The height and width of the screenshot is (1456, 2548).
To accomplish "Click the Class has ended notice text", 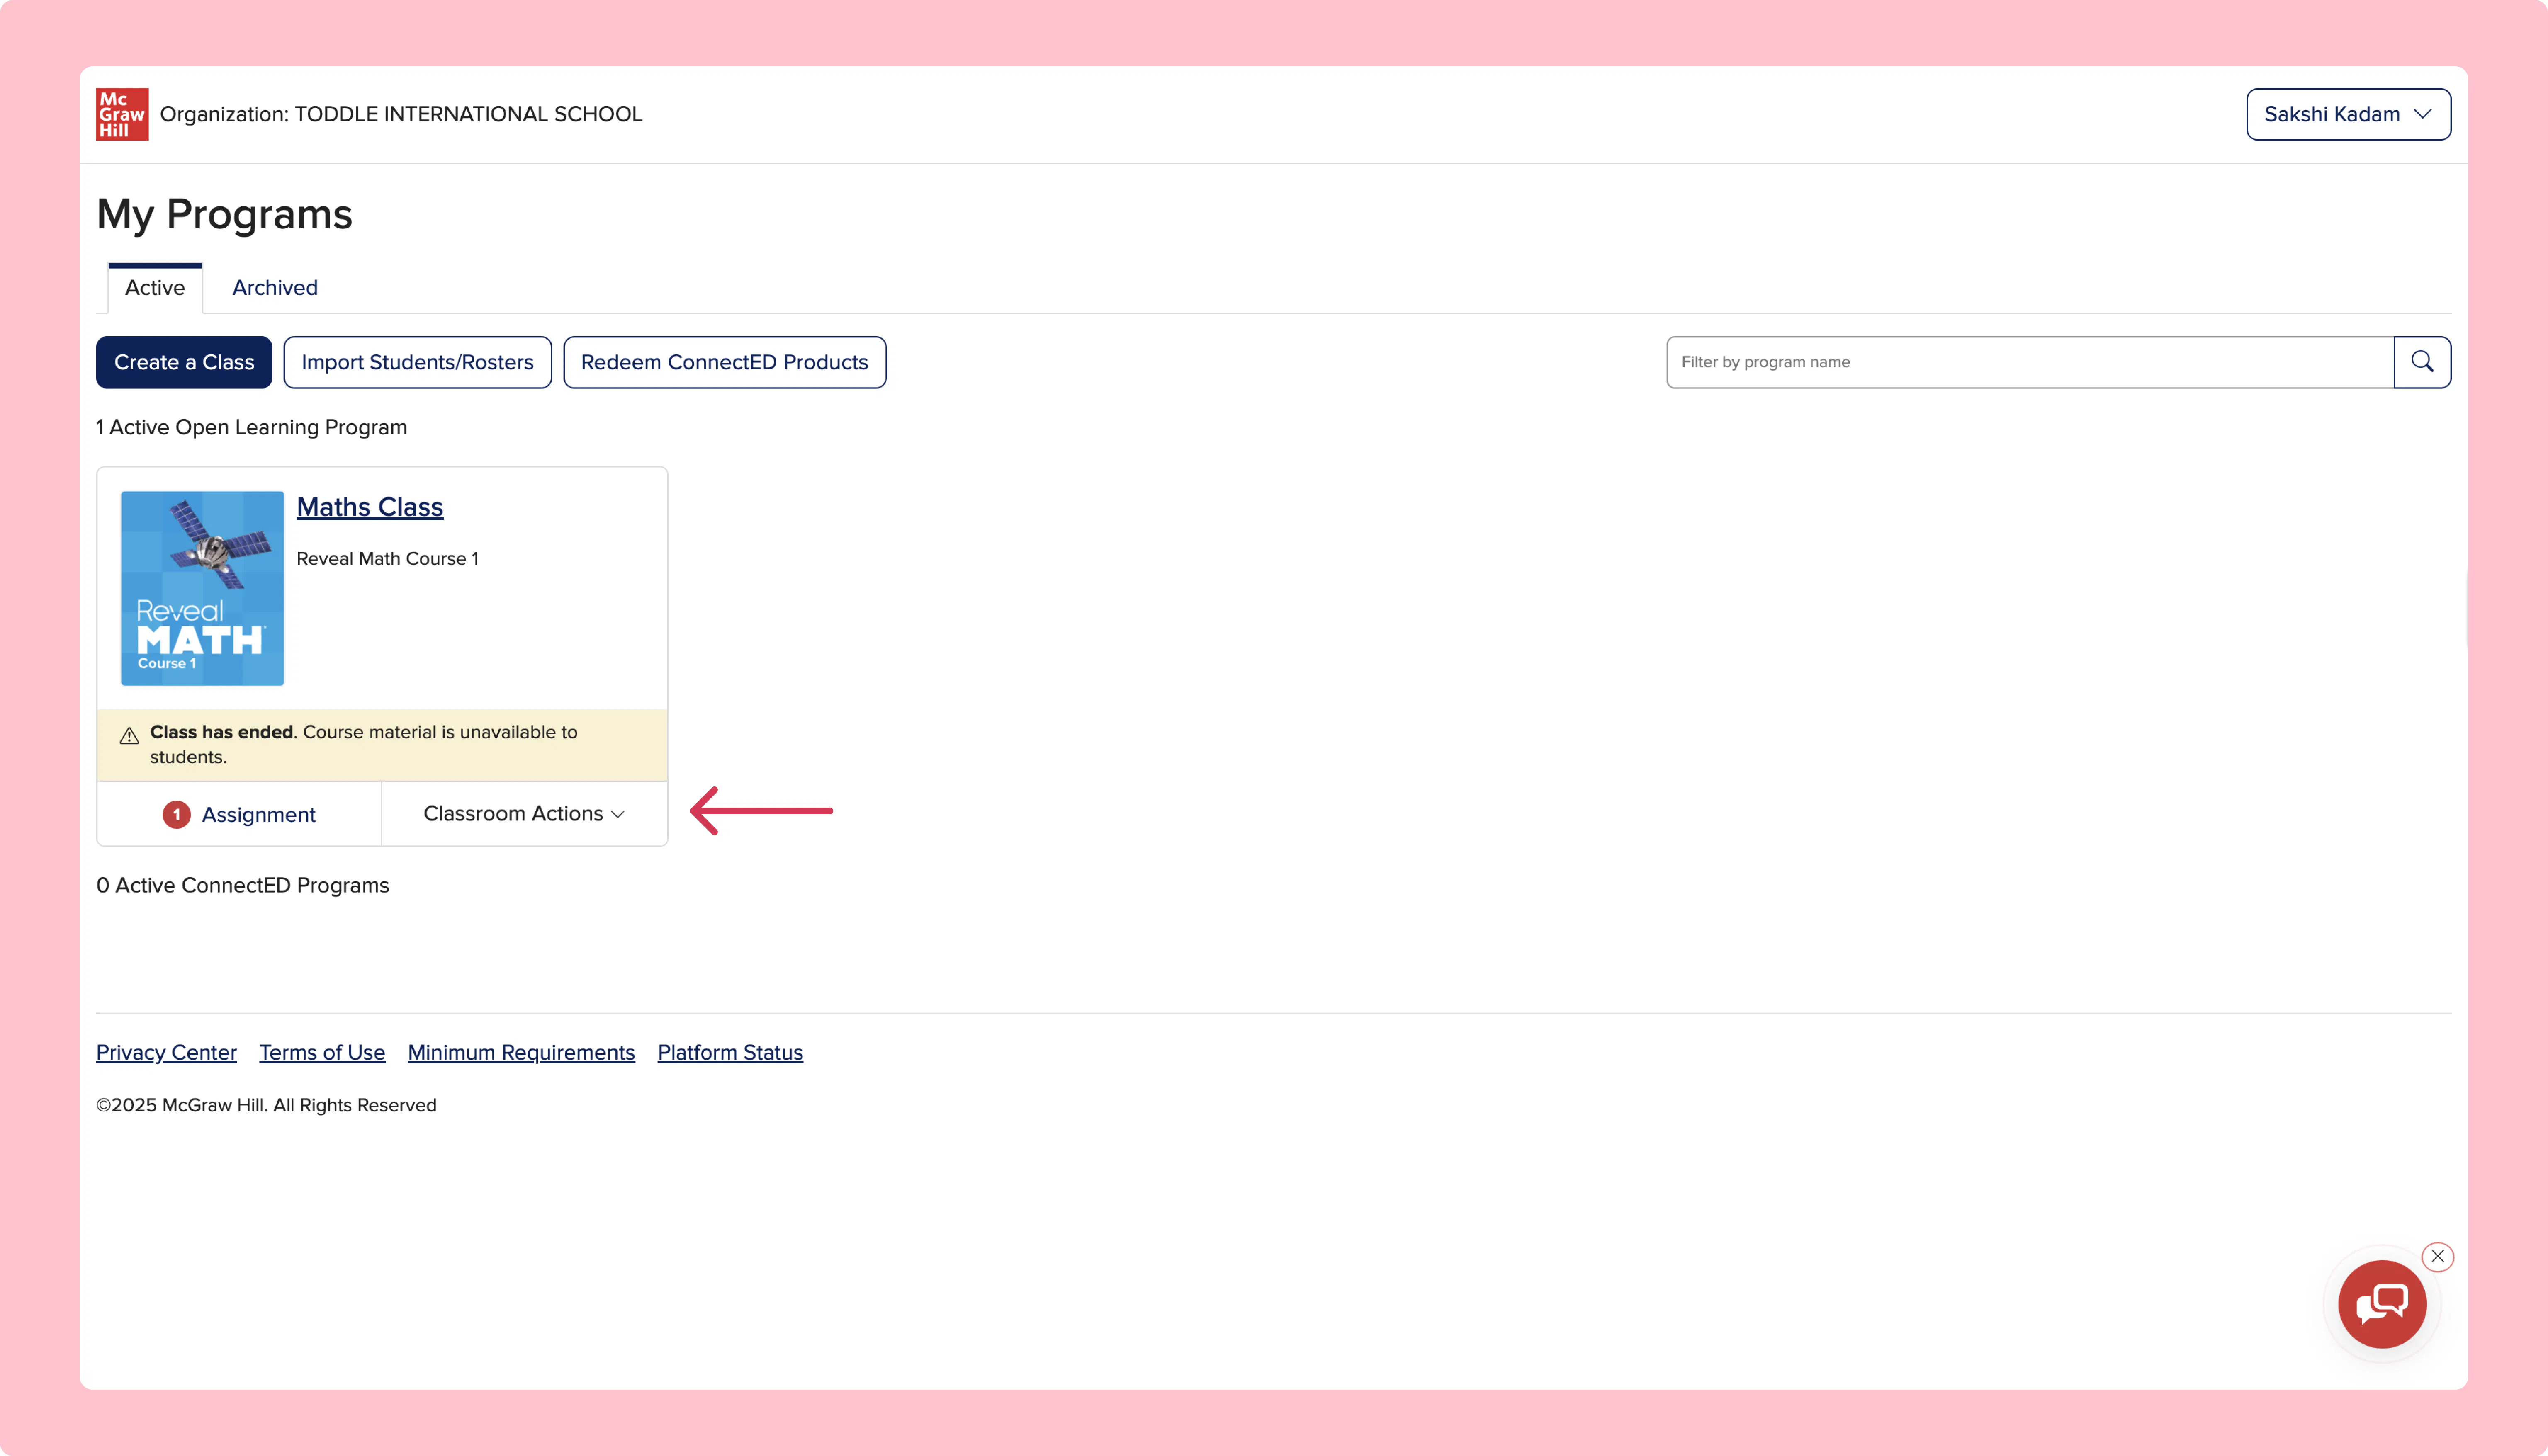I will tap(364, 745).
